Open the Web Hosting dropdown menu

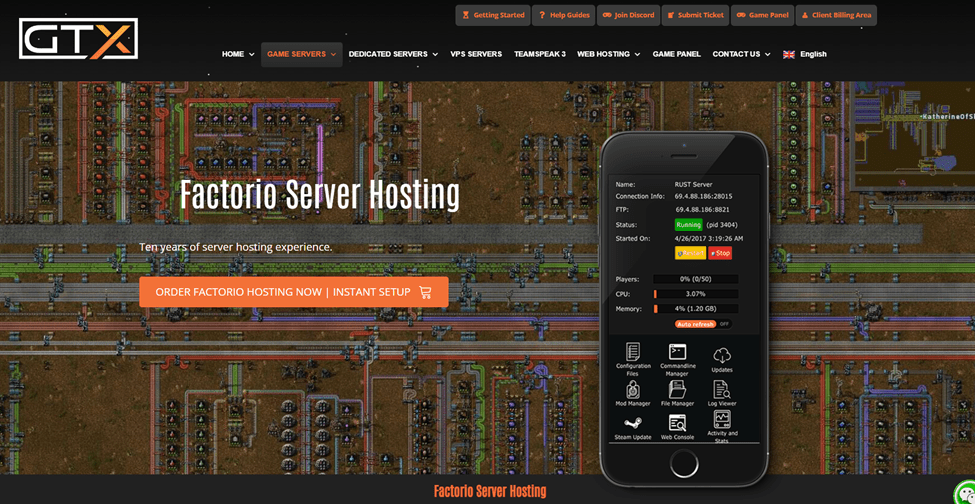pos(608,54)
